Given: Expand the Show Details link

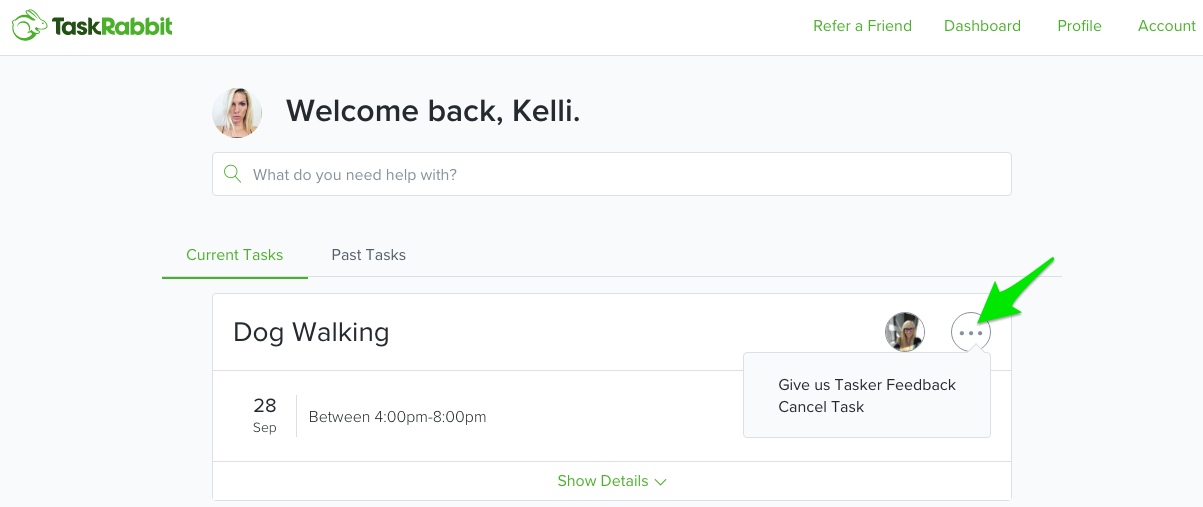Looking at the screenshot, I should [x=612, y=481].
